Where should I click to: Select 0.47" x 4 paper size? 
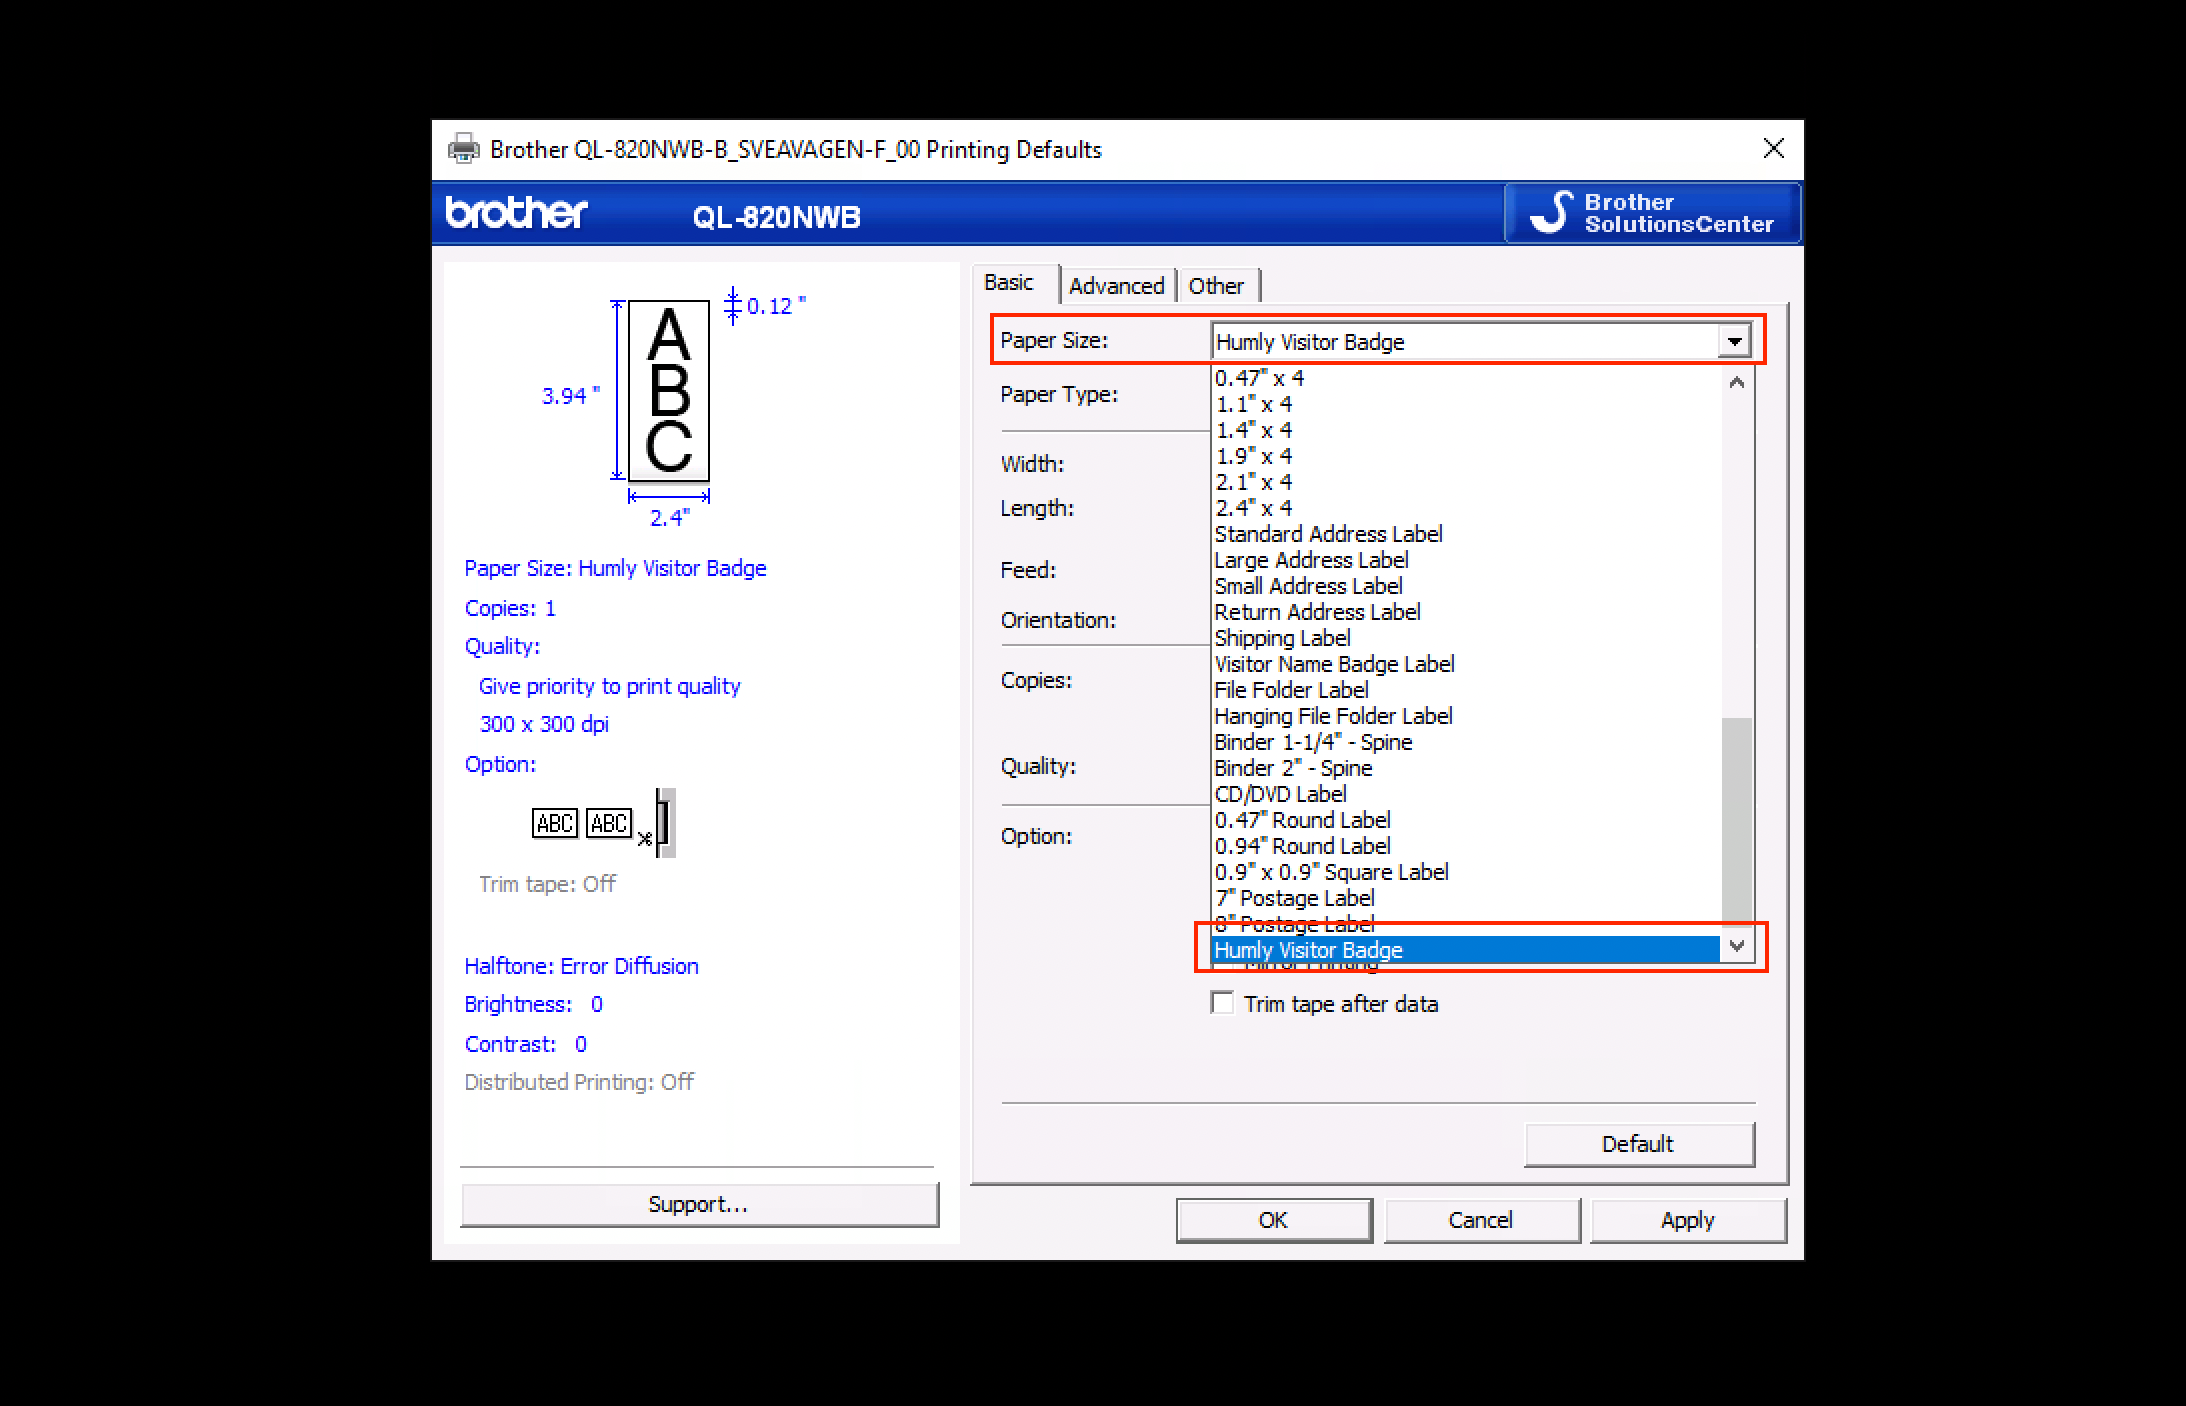point(1467,378)
